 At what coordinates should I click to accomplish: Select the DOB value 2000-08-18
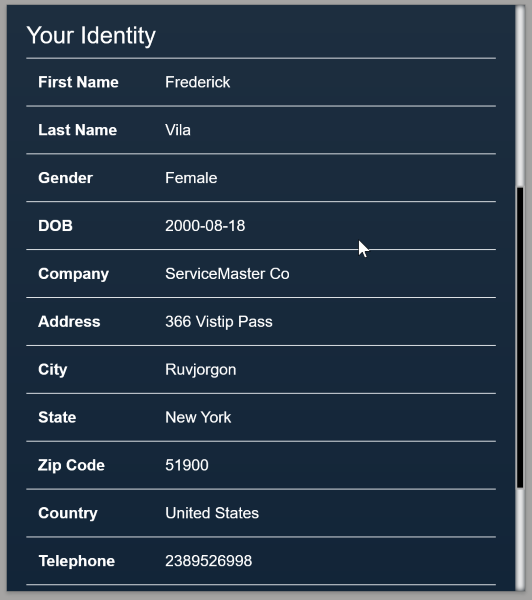pyautogui.click(x=205, y=226)
